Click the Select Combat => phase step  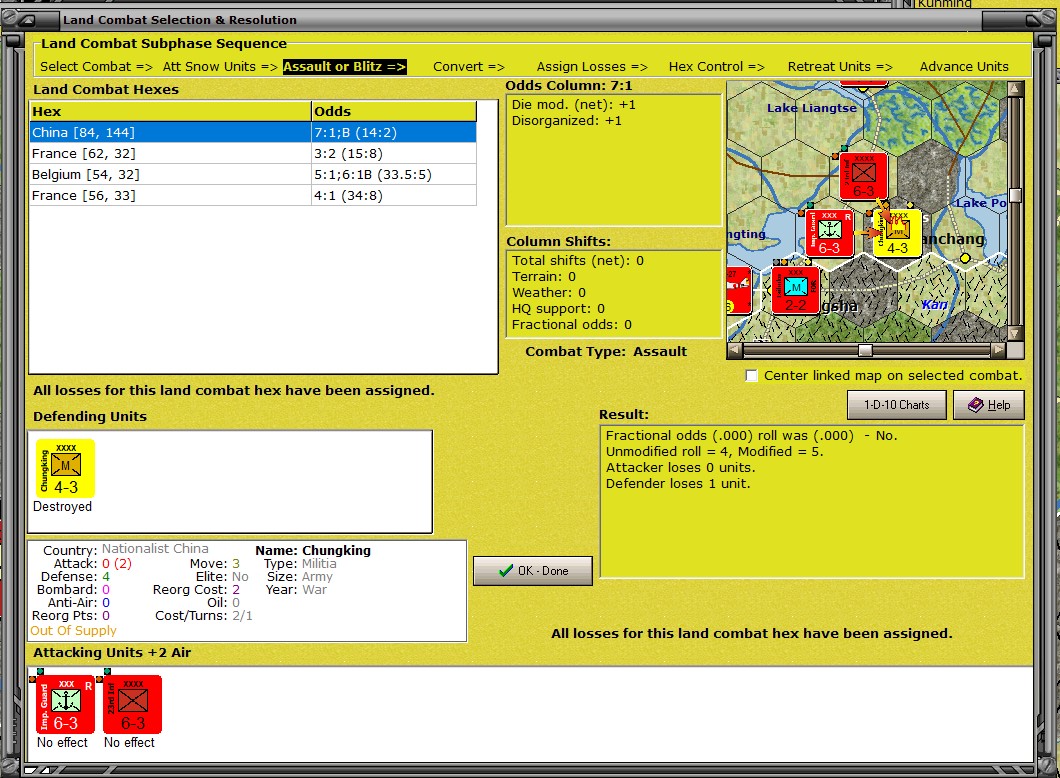click(96, 66)
